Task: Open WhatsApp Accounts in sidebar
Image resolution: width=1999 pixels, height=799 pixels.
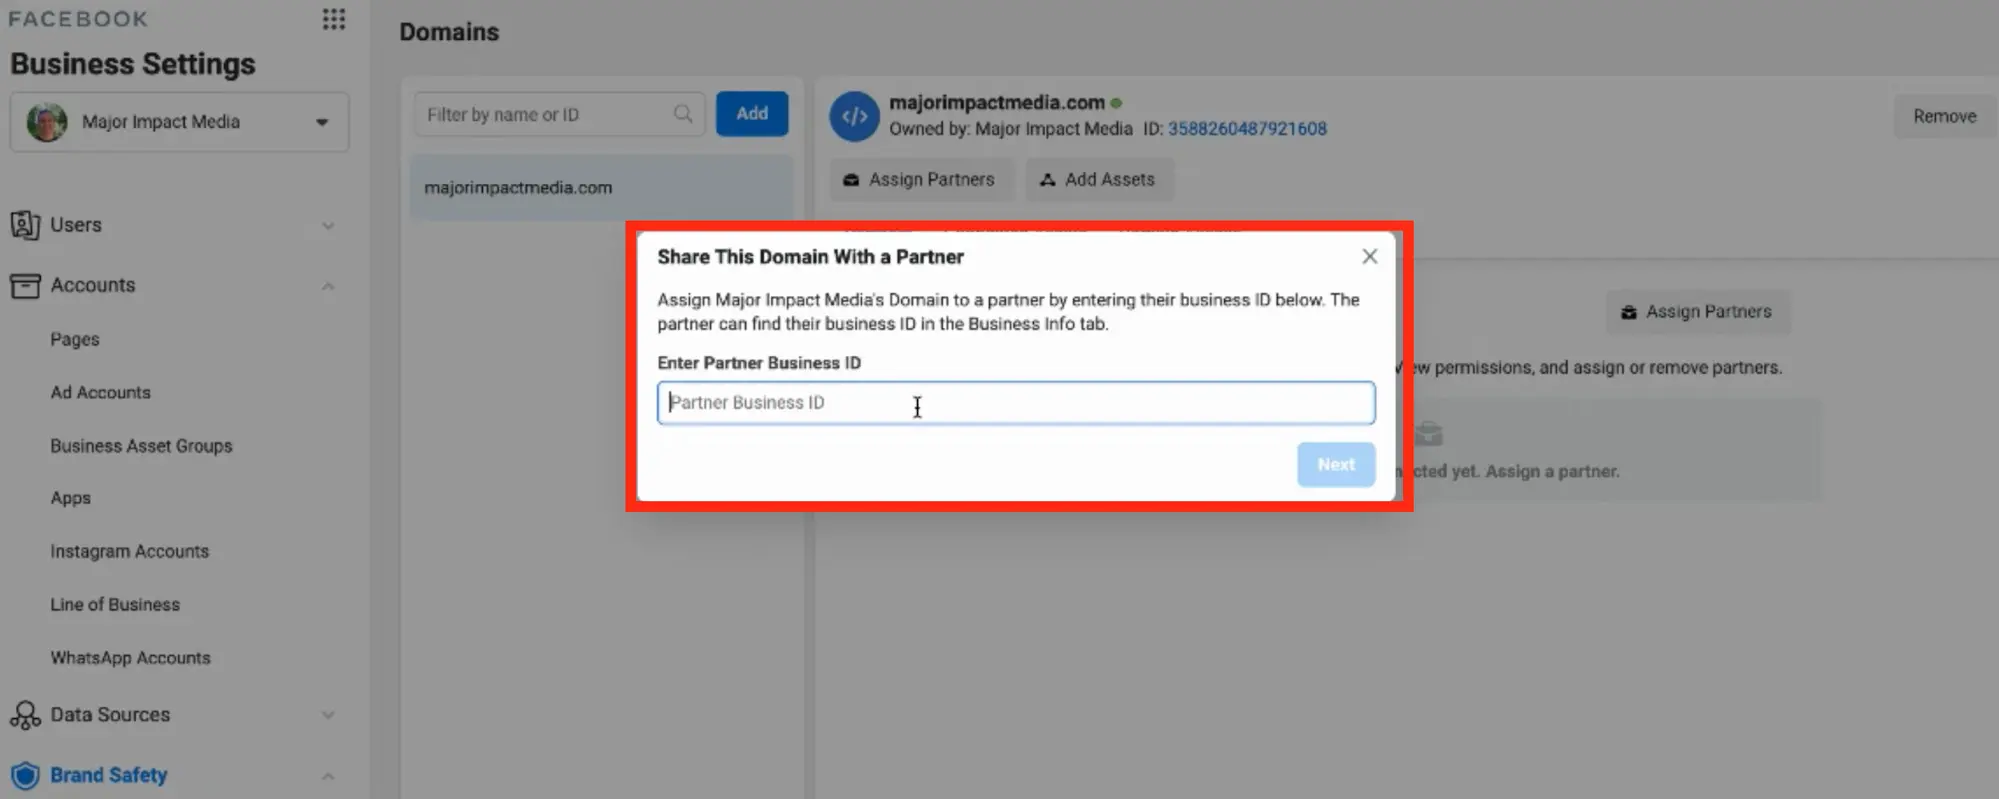Action: 130,658
